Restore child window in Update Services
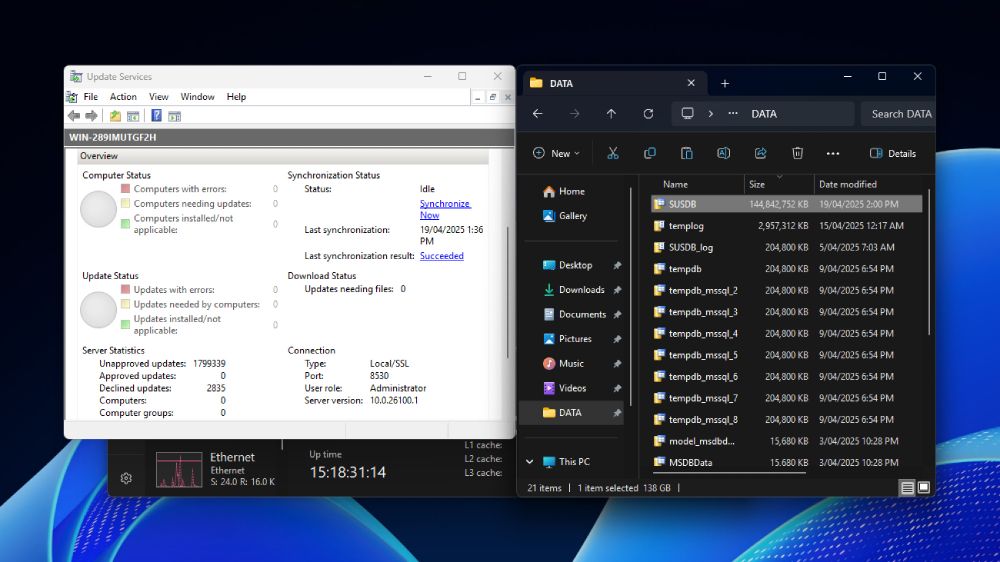 point(492,97)
